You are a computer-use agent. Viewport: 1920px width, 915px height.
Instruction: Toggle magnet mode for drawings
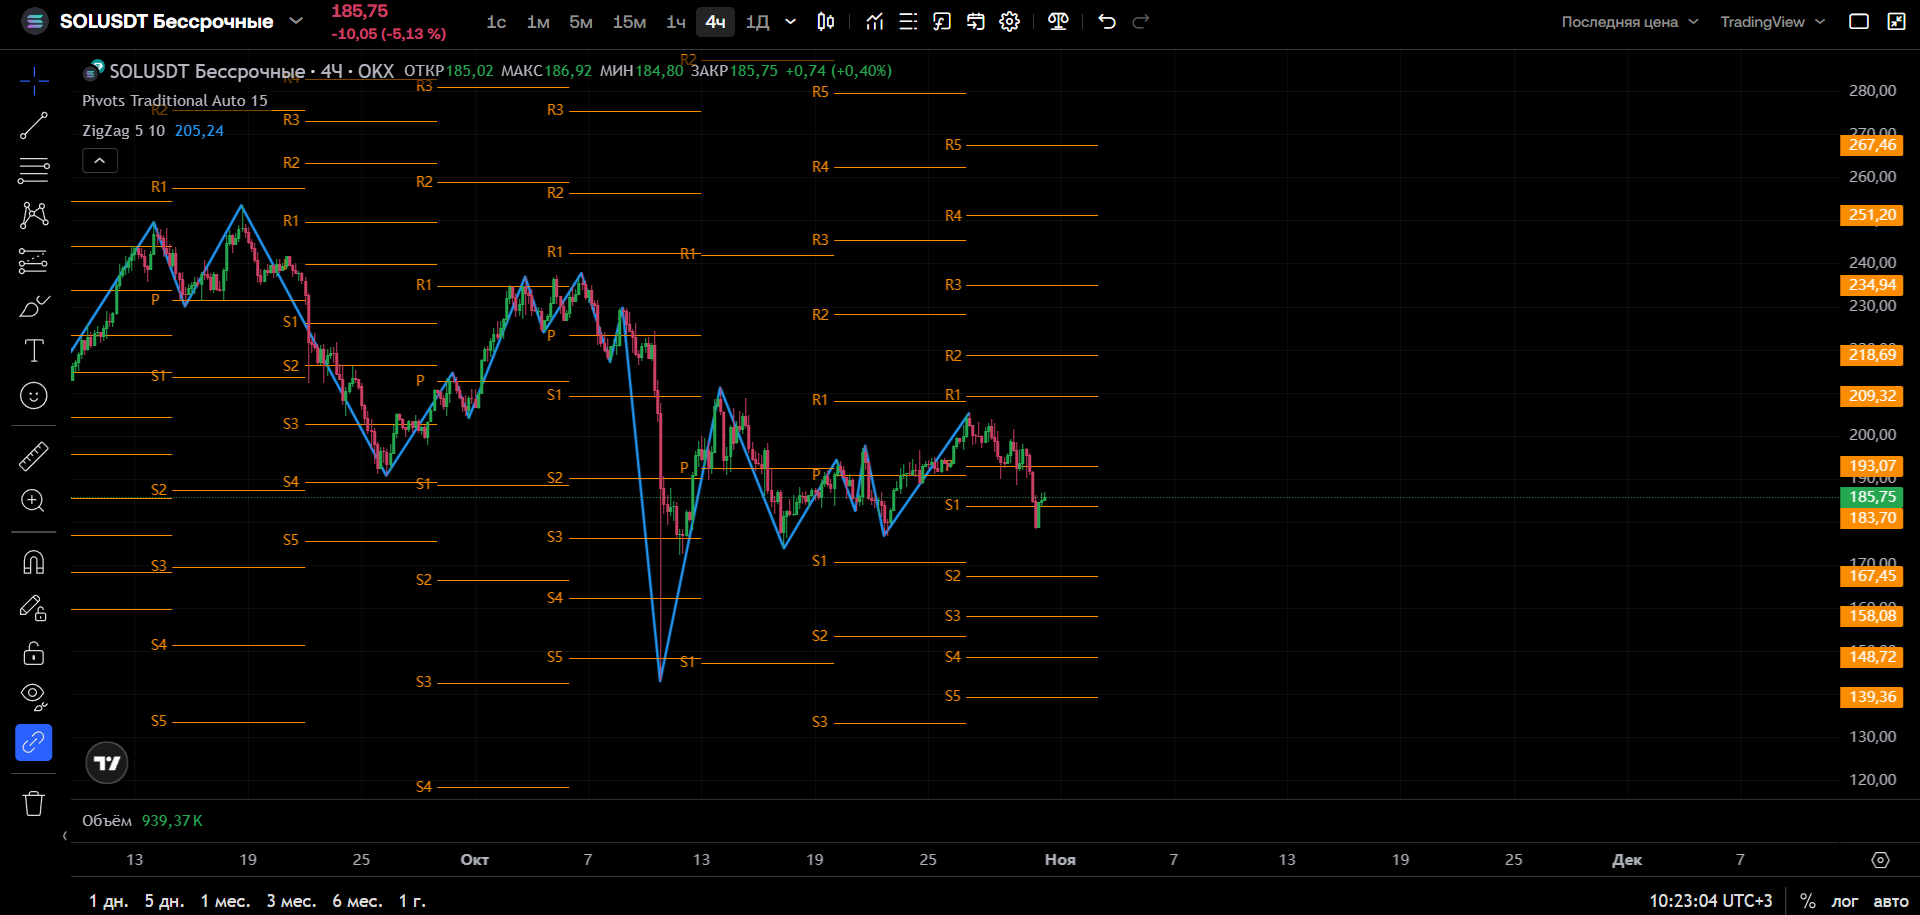34,562
